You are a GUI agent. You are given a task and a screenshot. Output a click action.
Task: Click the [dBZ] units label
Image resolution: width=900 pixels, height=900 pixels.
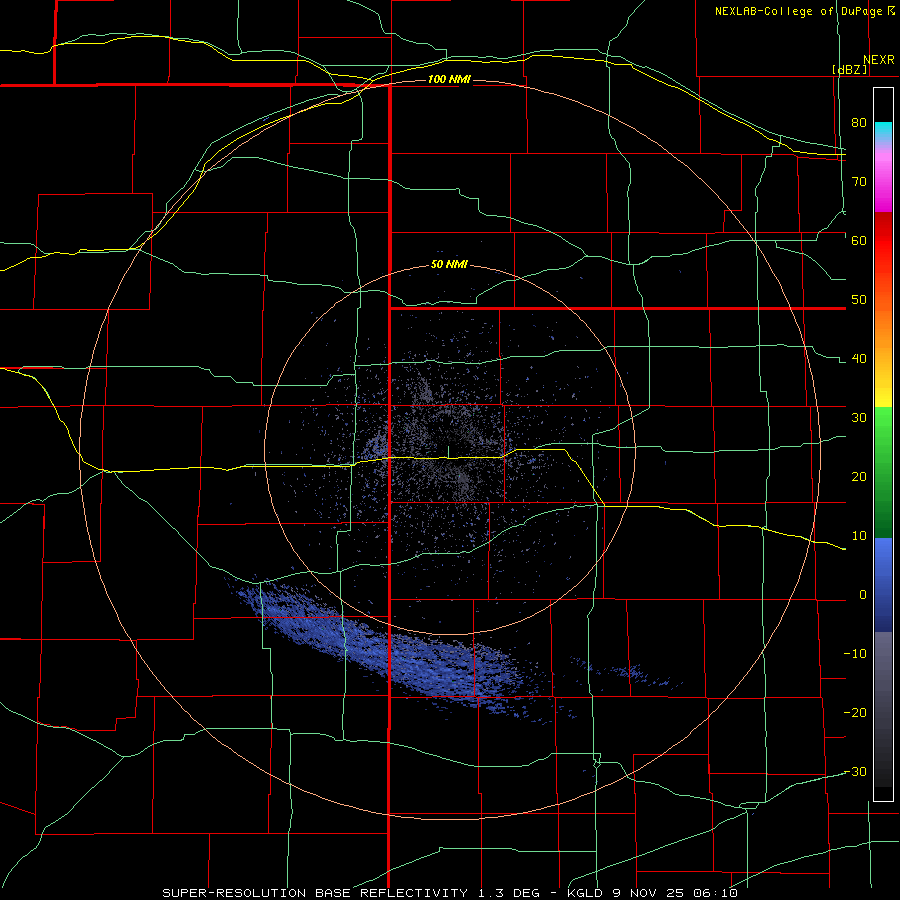849,69
